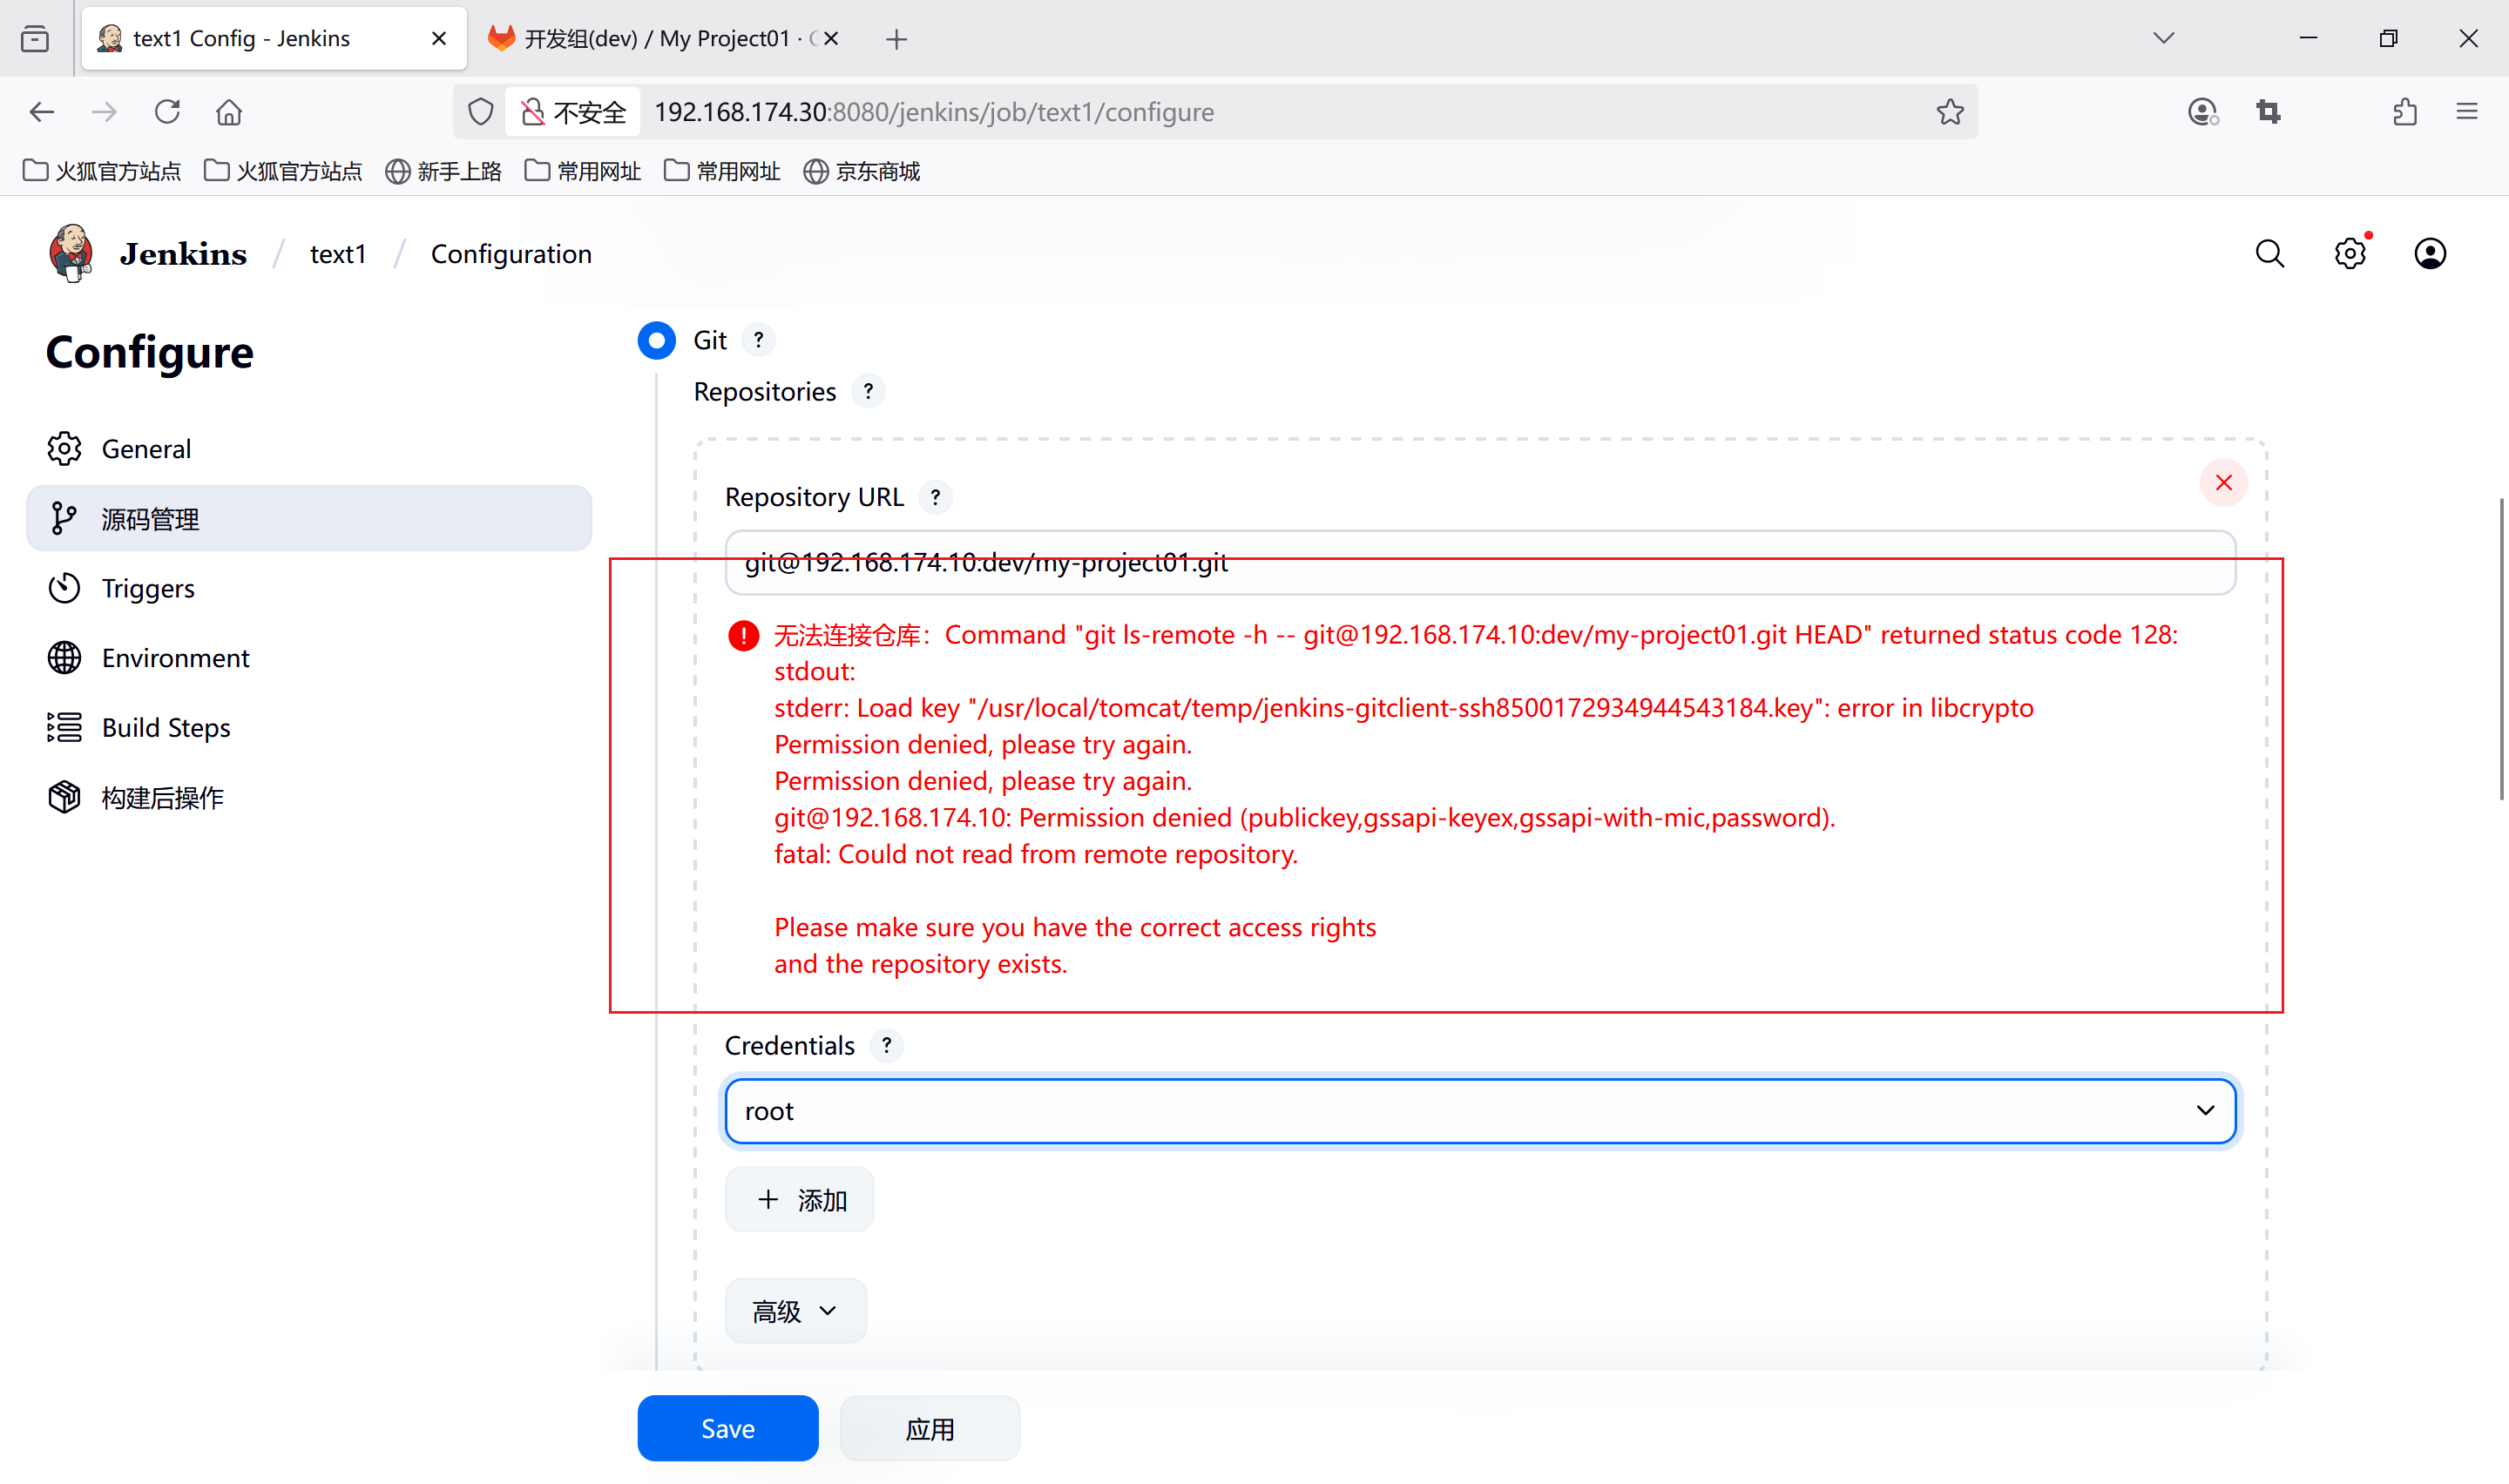Select the Git radio button

[x=657, y=340]
